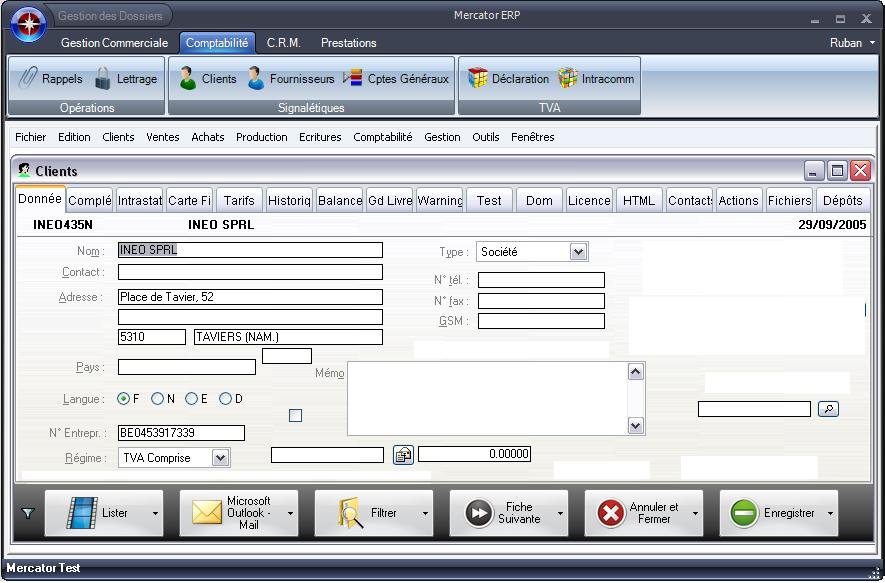885x583 pixels.
Task: Expand the Type Société dropdown
Action: [x=578, y=252]
